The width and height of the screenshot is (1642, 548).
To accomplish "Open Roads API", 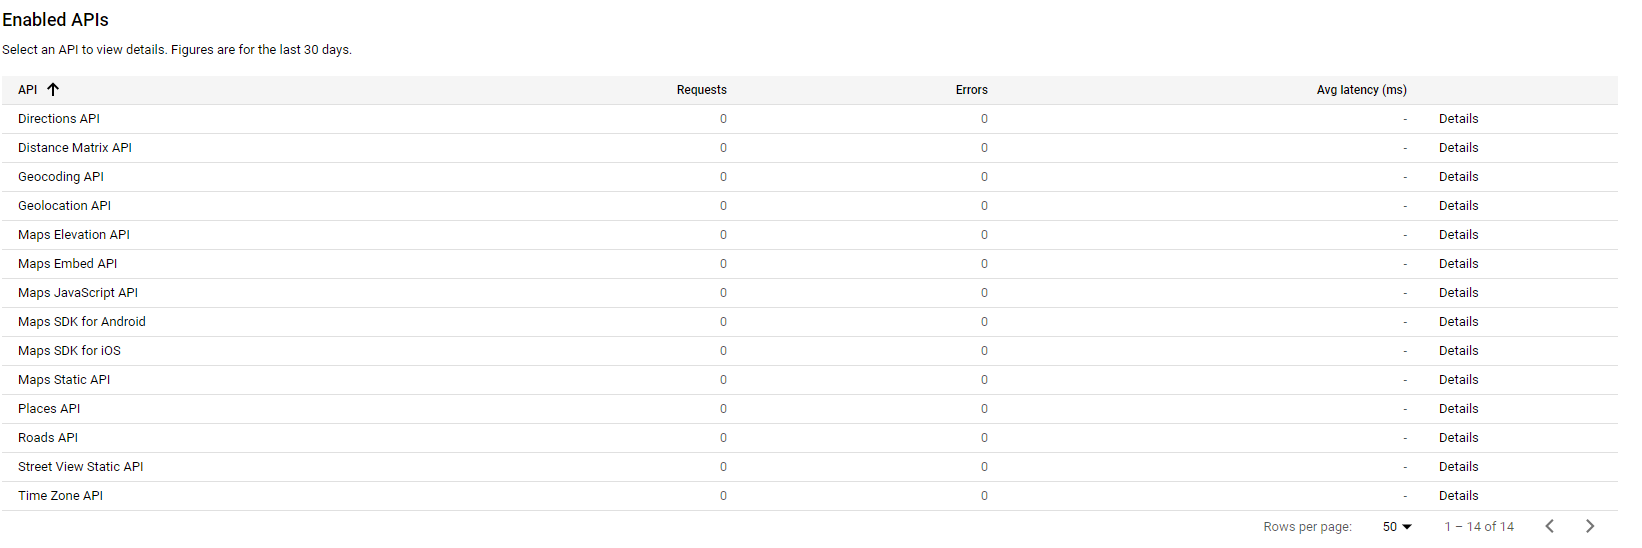I will [48, 438].
